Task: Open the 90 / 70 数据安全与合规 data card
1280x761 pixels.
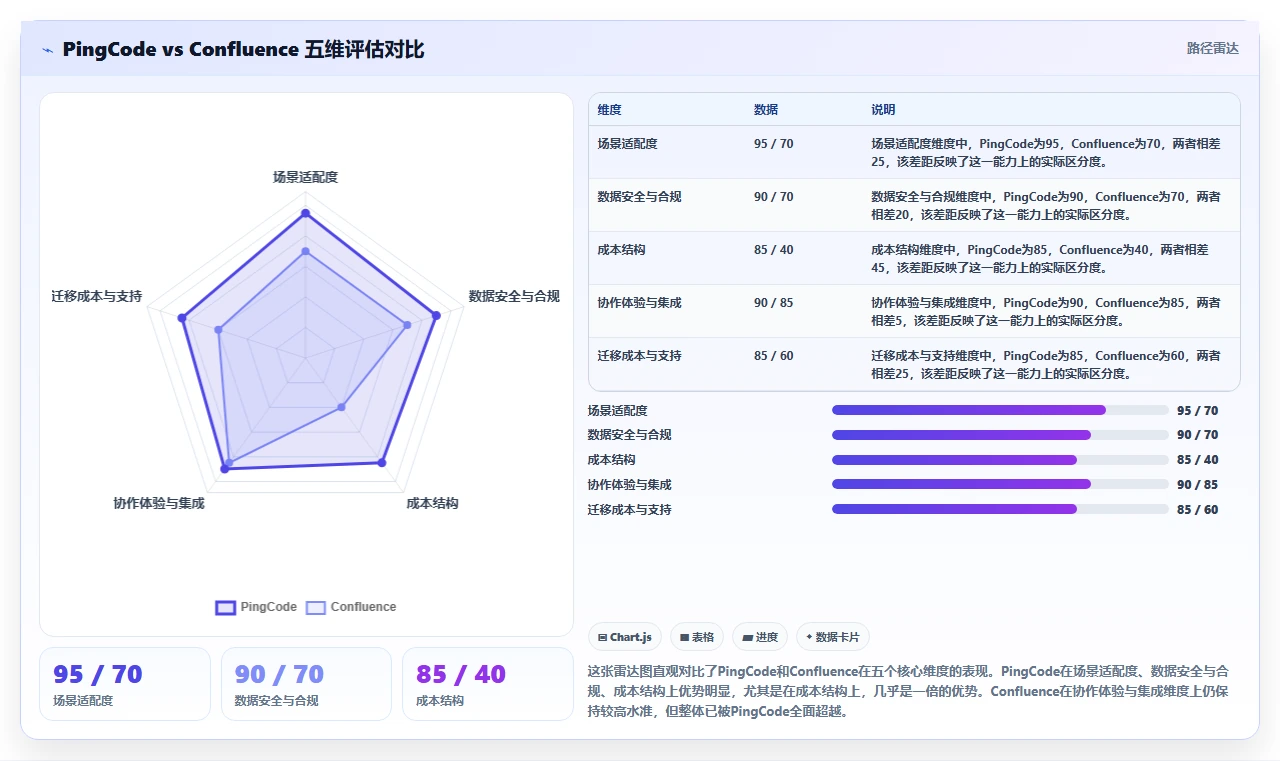Action: click(306, 684)
